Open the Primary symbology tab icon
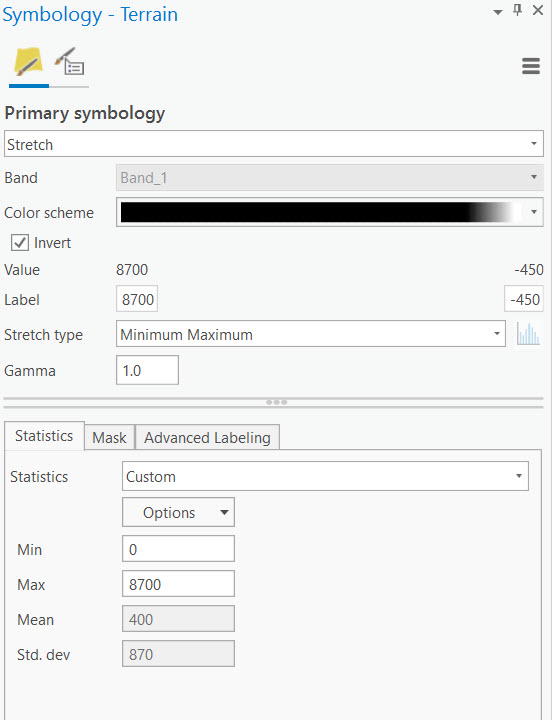This screenshot has height=720, width=552. pyautogui.click(x=28, y=62)
